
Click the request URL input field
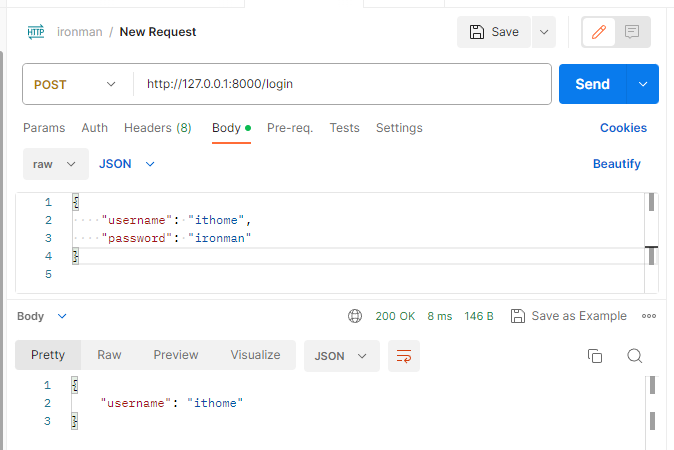click(x=342, y=84)
